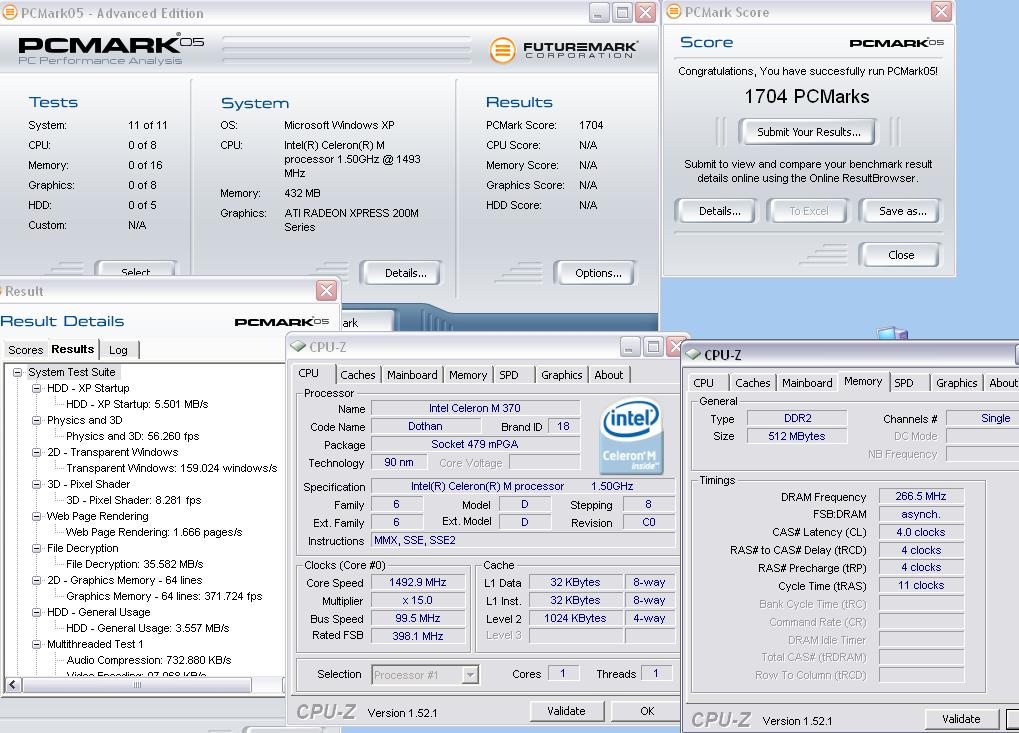Open Memory tab in first CPU-Z window
The image size is (1019, 733).
tap(468, 375)
